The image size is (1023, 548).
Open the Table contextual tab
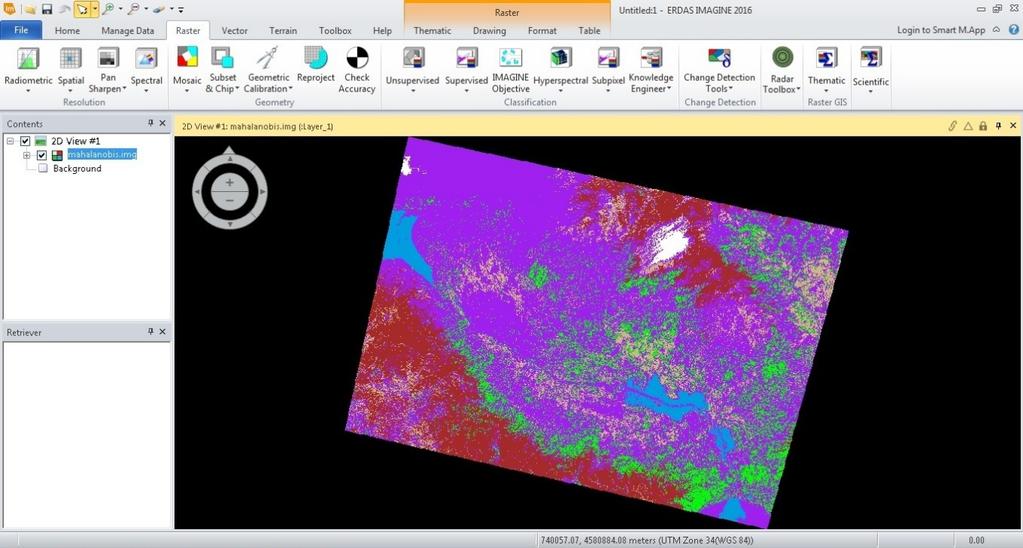(x=589, y=31)
